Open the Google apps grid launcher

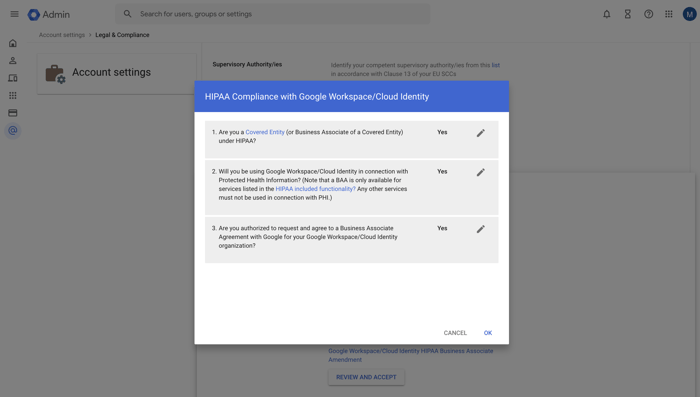point(669,14)
